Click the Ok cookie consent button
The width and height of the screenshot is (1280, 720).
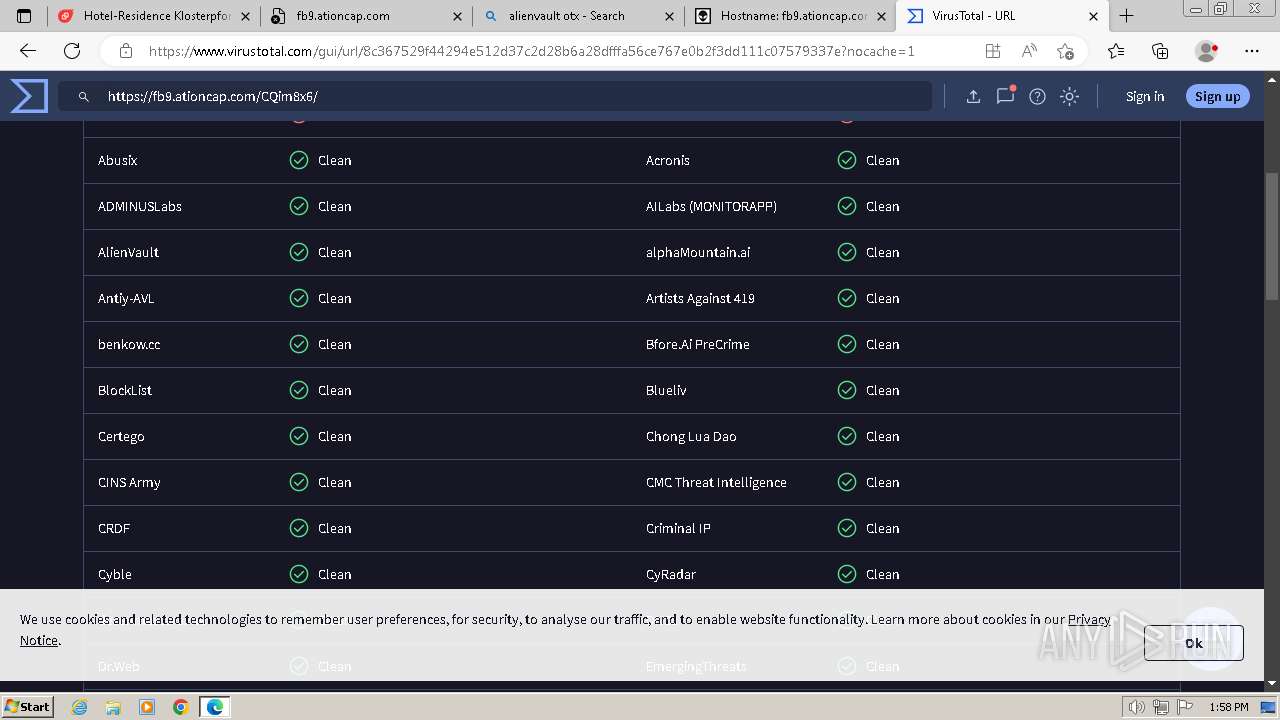click(x=1194, y=643)
